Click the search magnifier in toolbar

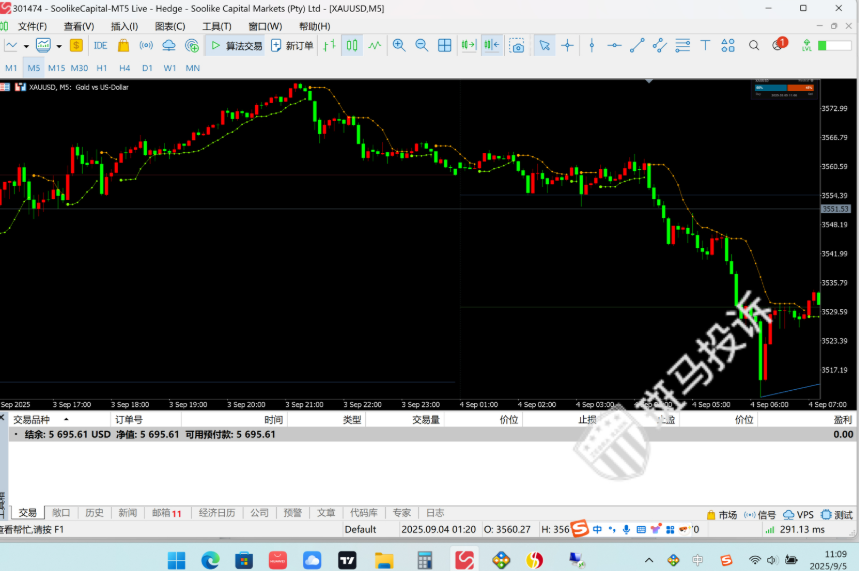click(x=754, y=45)
